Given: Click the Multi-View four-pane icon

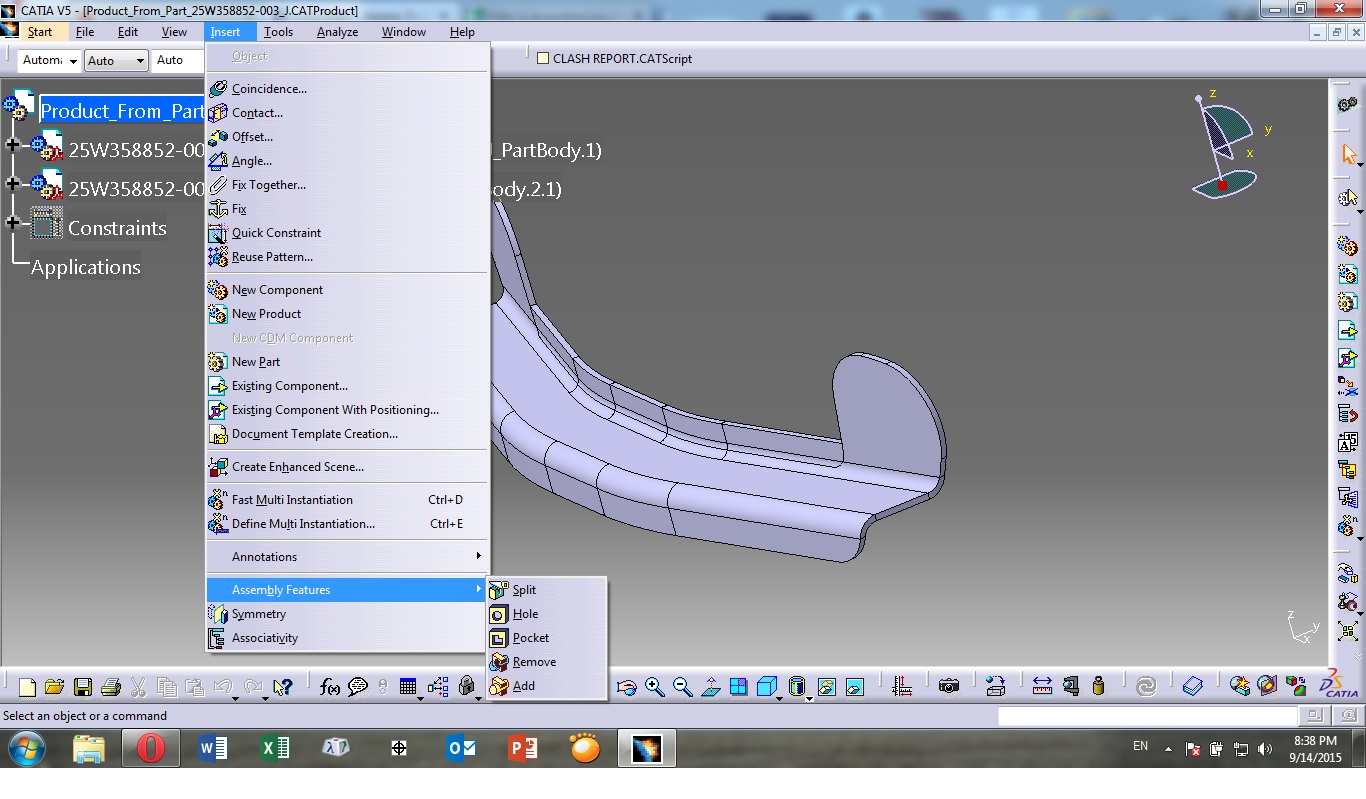Looking at the screenshot, I should [738, 687].
